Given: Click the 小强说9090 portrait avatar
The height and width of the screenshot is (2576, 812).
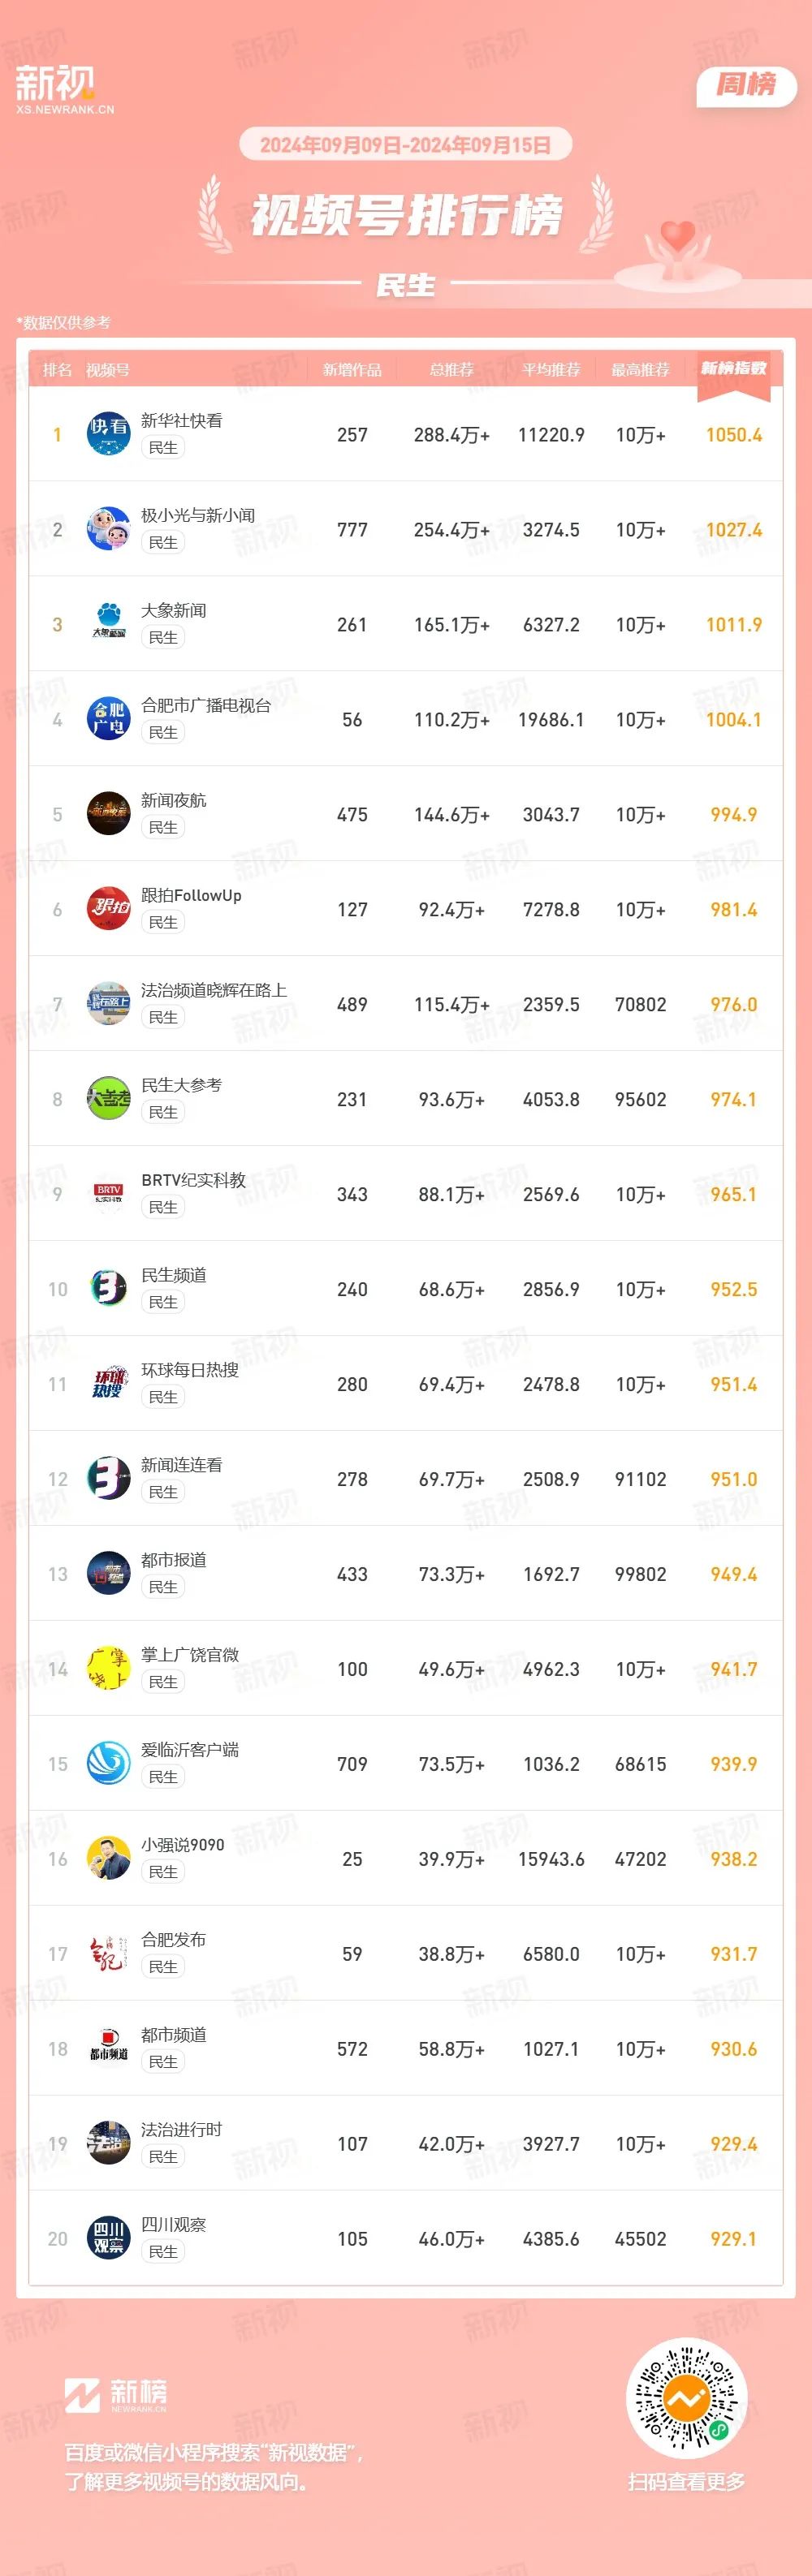Looking at the screenshot, I should [108, 1859].
